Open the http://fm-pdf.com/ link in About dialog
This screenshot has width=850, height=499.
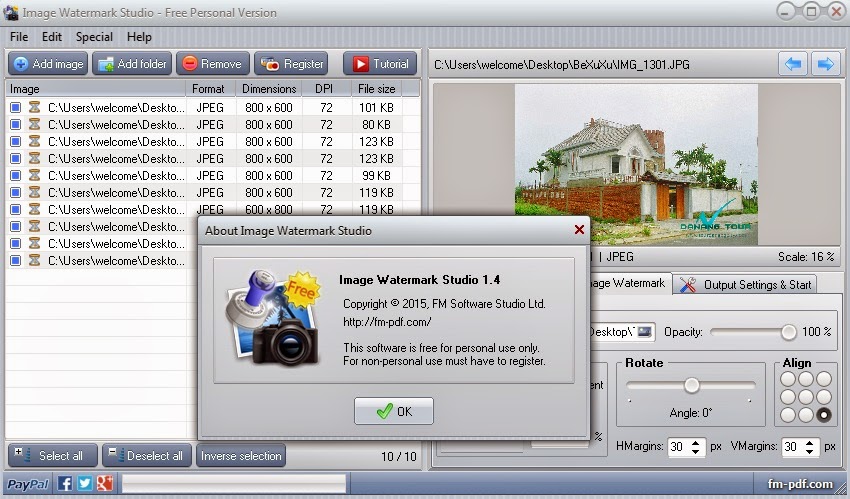pyautogui.click(x=387, y=322)
